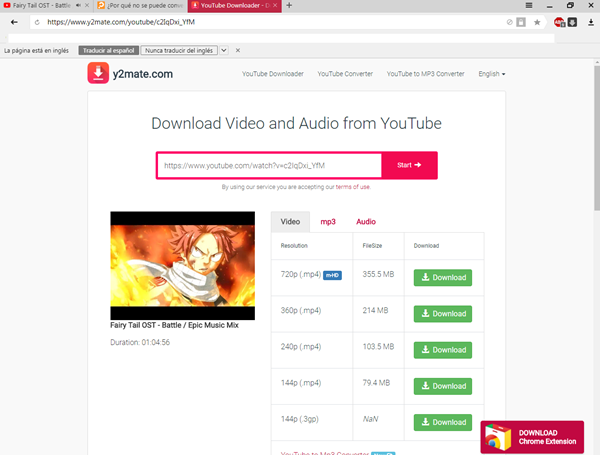
Task: Click Download Chrome Extension banner
Action: (x=532, y=437)
